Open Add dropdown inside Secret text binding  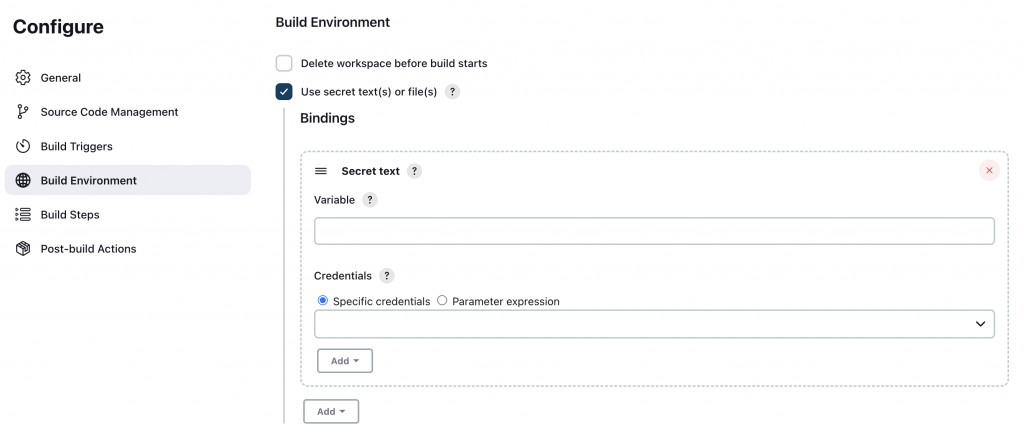point(344,361)
